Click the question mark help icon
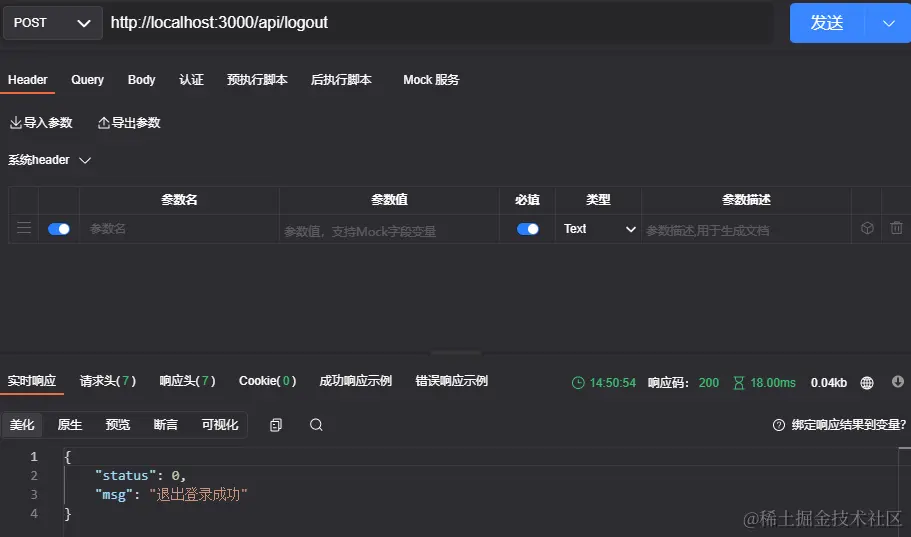911x537 pixels. 779,425
